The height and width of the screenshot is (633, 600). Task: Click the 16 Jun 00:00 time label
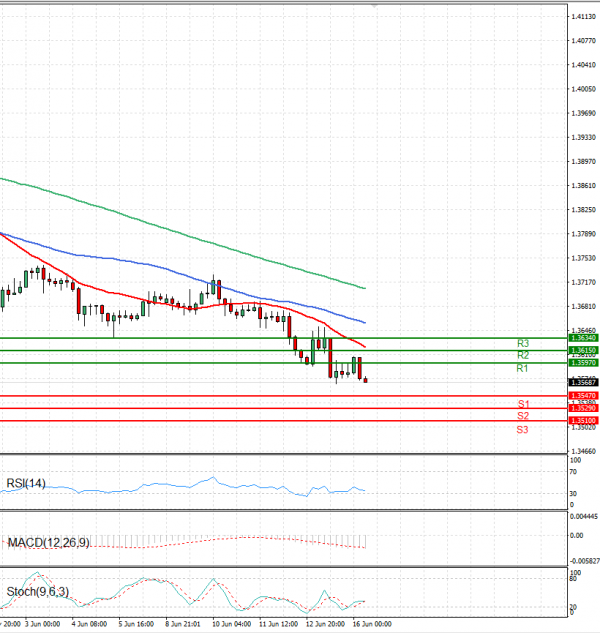point(370,624)
